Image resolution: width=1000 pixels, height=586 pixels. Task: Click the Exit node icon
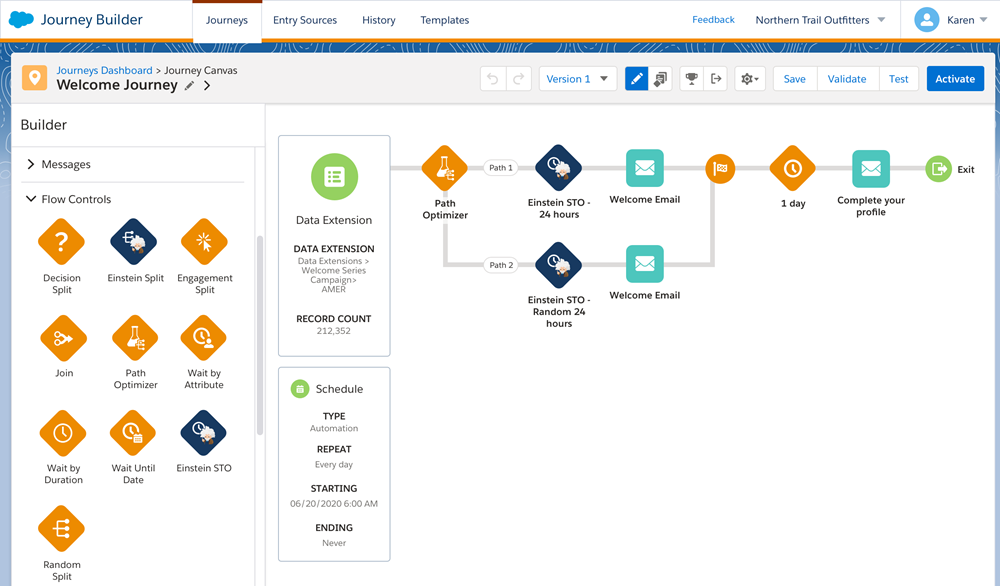pos(938,169)
